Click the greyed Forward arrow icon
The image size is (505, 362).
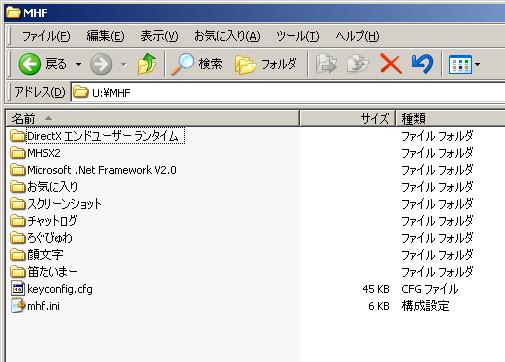click(x=101, y=64)
